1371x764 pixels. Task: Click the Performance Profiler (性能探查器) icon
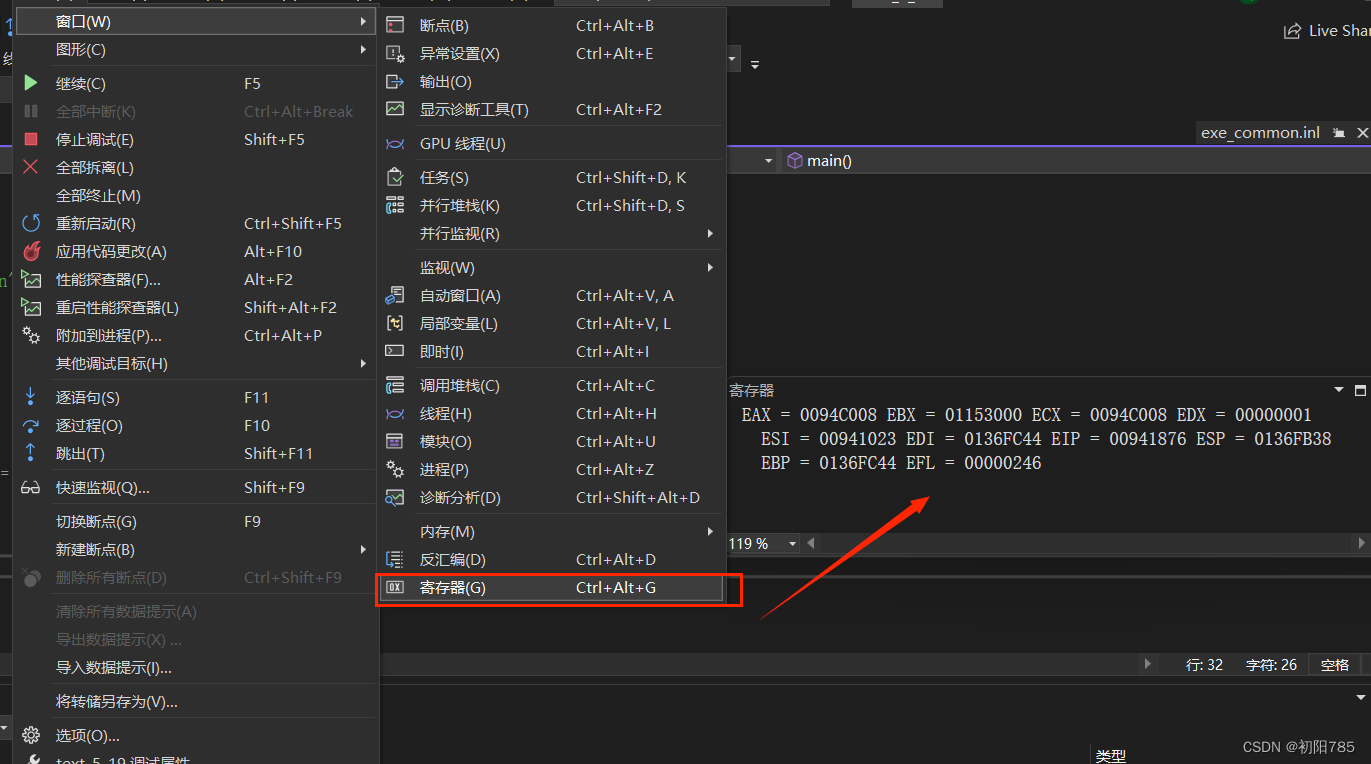[31, 279]
